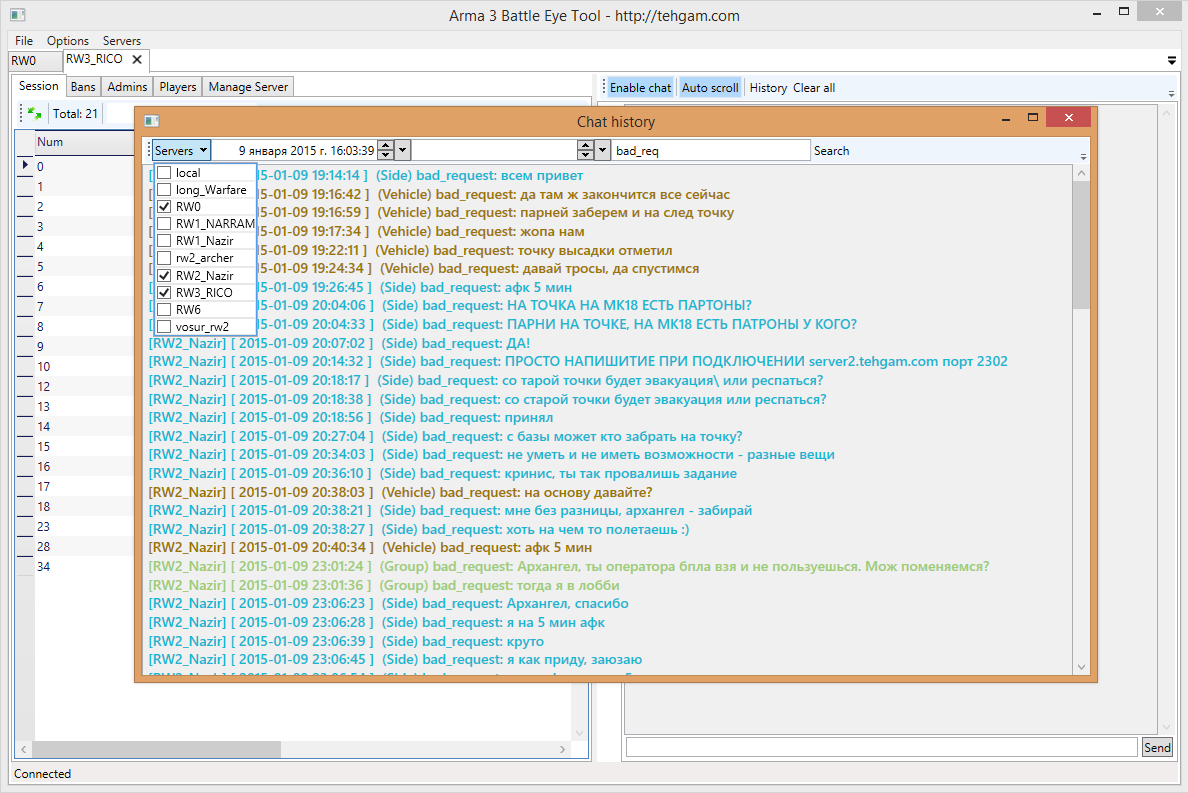Click Clear all in the chat toolbar
The height and width of the screenshot is (793, 1188).
814,88
